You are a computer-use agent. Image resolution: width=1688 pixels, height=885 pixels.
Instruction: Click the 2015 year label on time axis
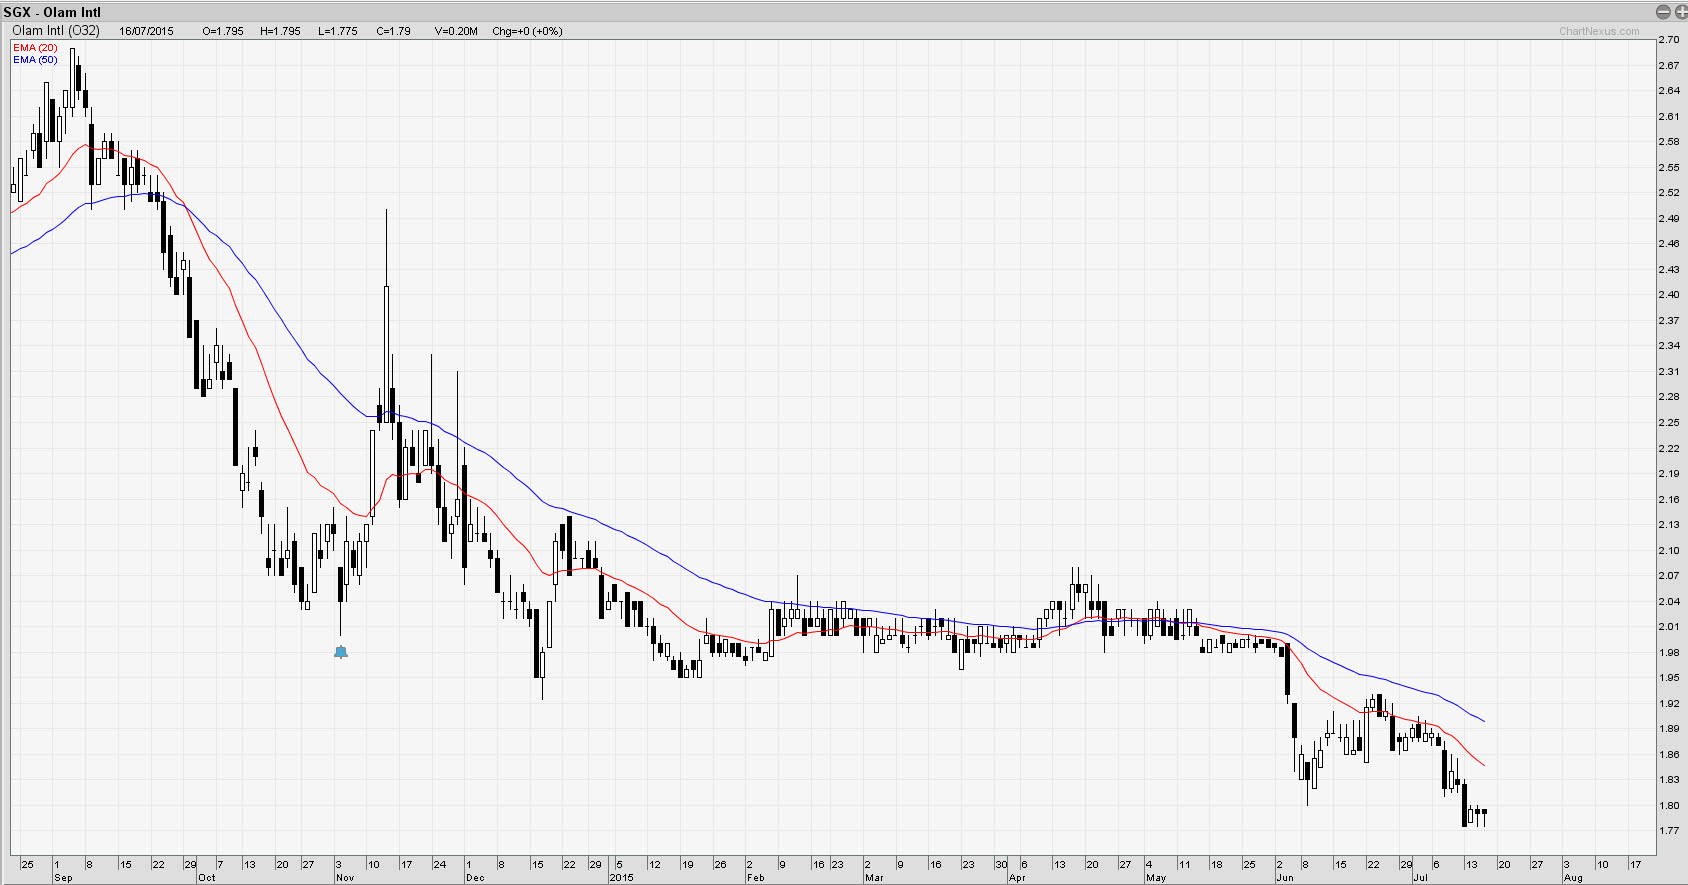click(x=622, y=878)
